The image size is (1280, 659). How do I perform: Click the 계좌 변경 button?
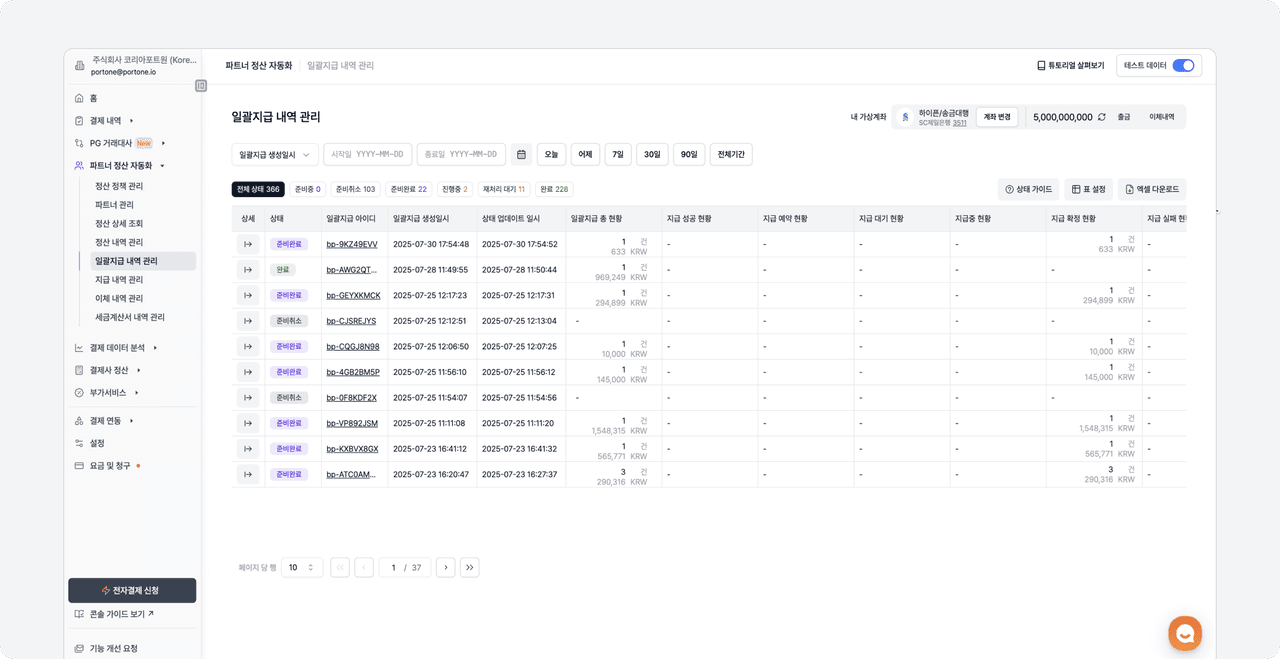997,117
